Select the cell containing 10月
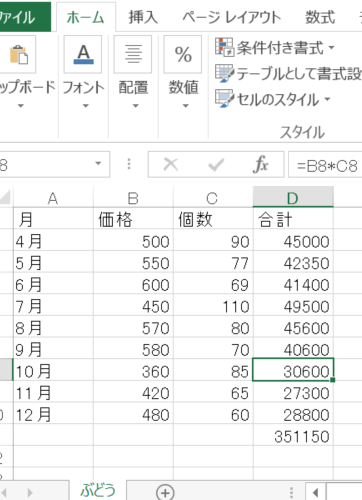 pyautogui.click(x=53, y=370)
